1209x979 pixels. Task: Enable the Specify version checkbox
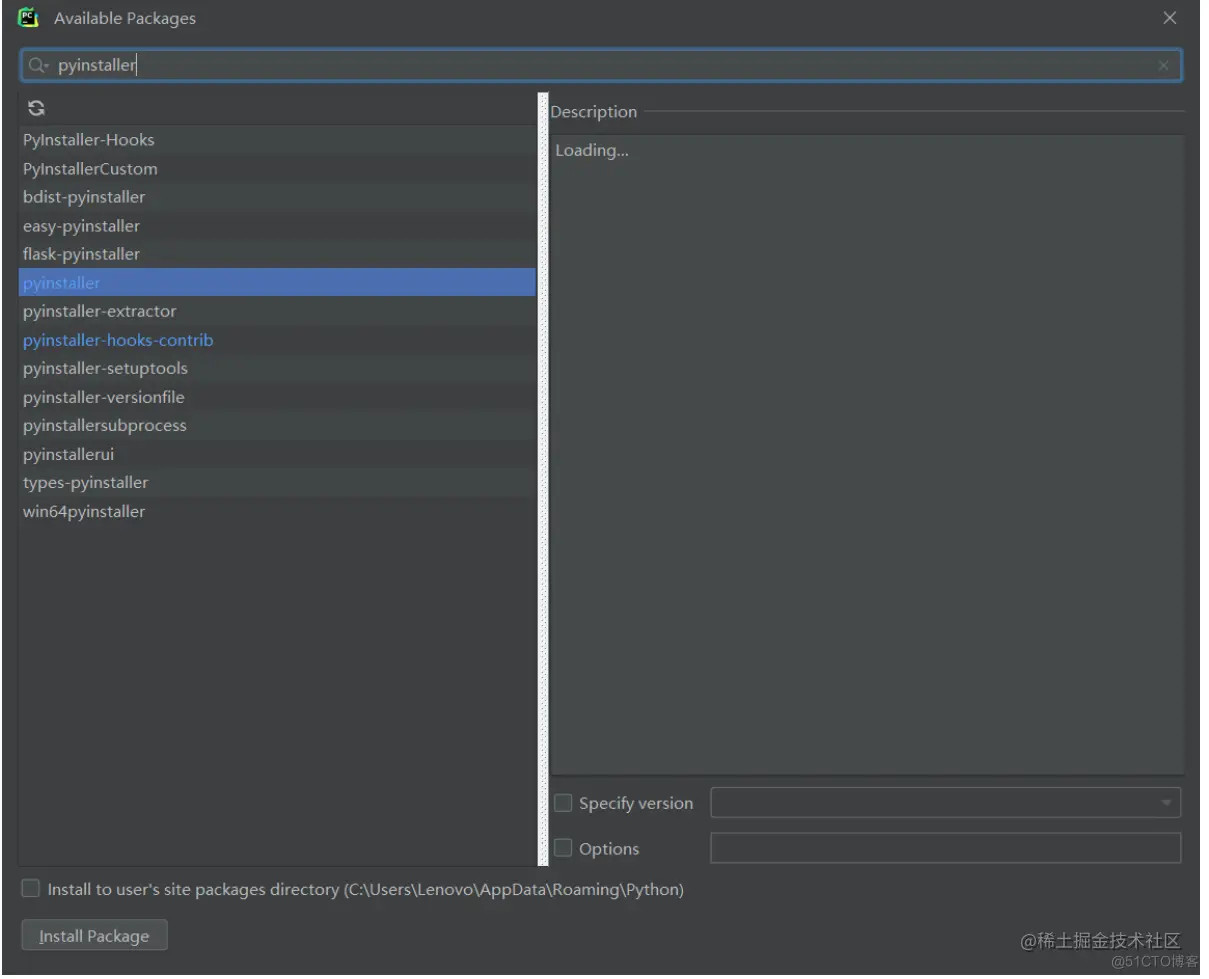pyautogui.click(x=563, y=803)
